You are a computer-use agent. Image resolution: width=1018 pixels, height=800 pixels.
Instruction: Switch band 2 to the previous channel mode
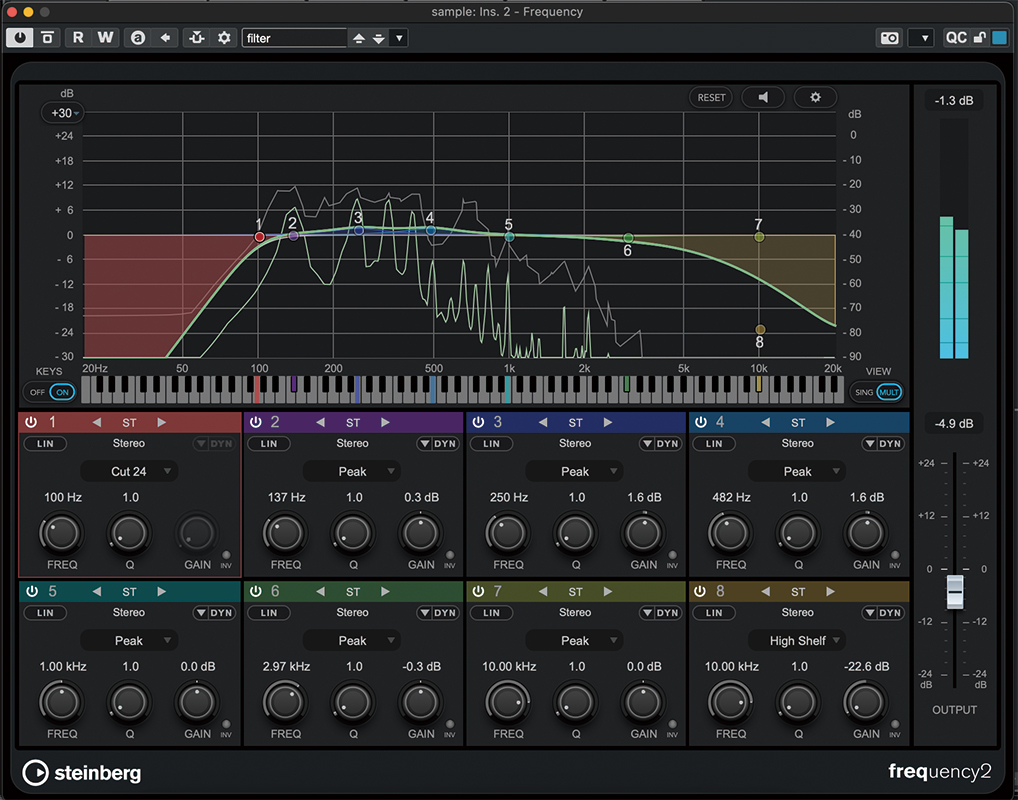320,423
